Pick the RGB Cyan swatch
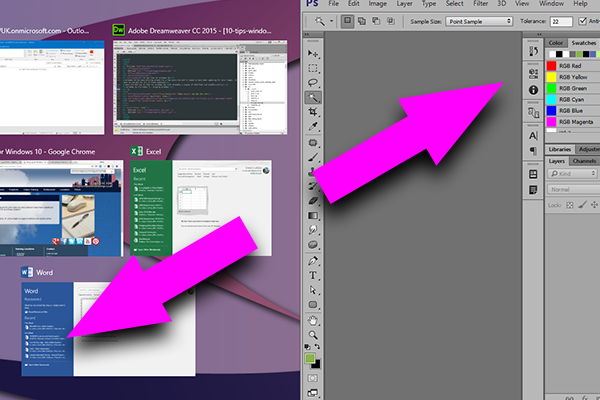This screenshot has height=400, width=600. click(x=551, y=100)
